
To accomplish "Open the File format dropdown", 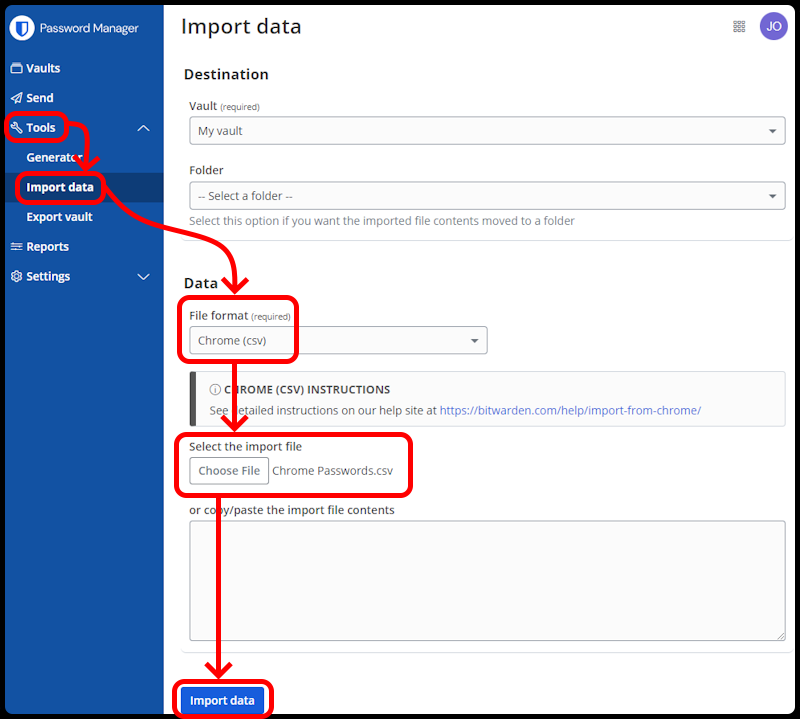I will point(338,340).
